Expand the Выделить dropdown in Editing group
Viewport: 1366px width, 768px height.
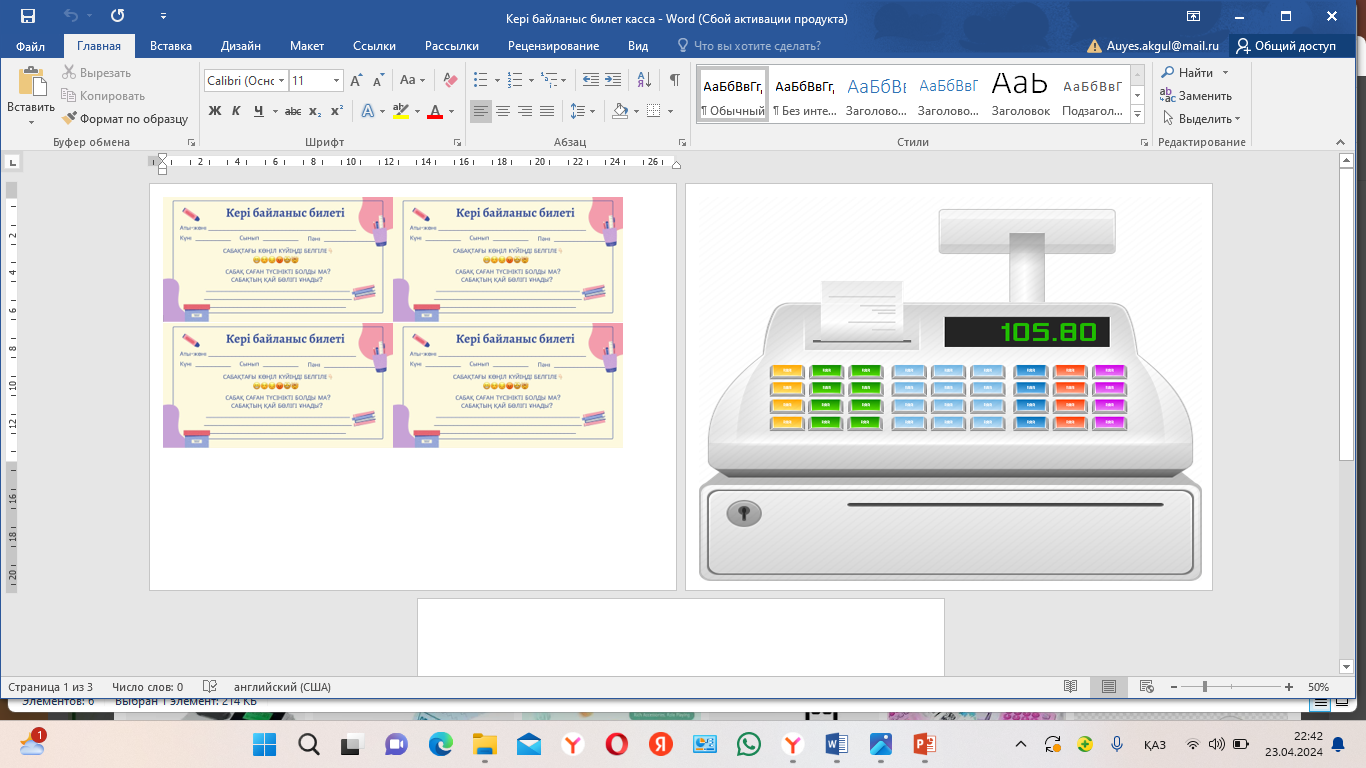click(1204, 118)
